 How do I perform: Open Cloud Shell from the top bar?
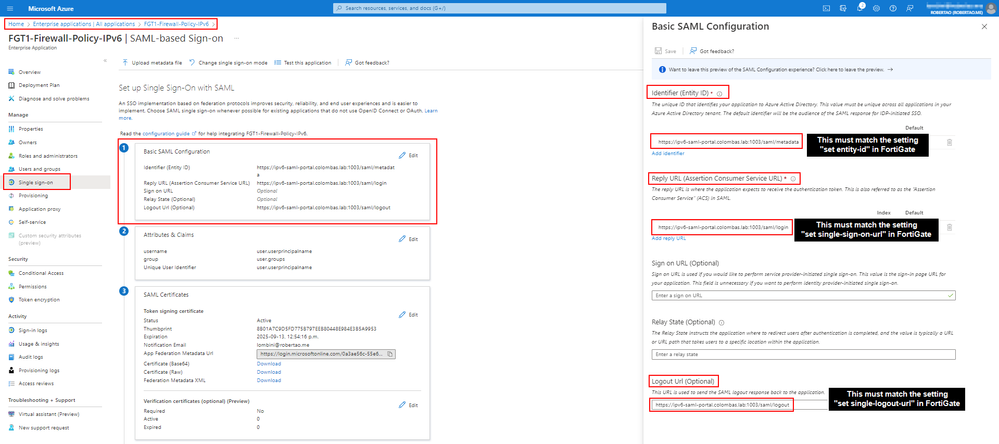click(x=826, y=8)
